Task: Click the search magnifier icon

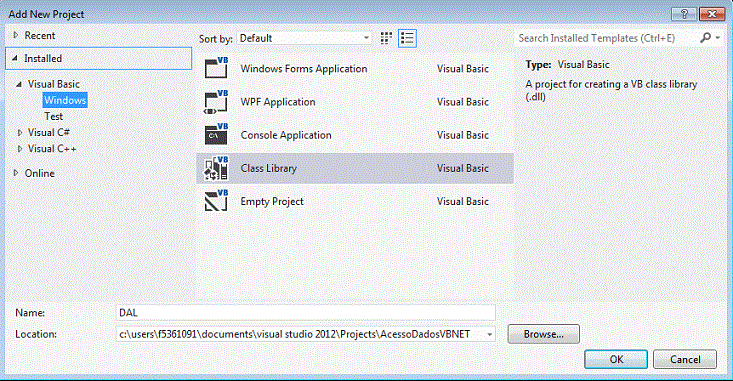Action: [705, 37]
